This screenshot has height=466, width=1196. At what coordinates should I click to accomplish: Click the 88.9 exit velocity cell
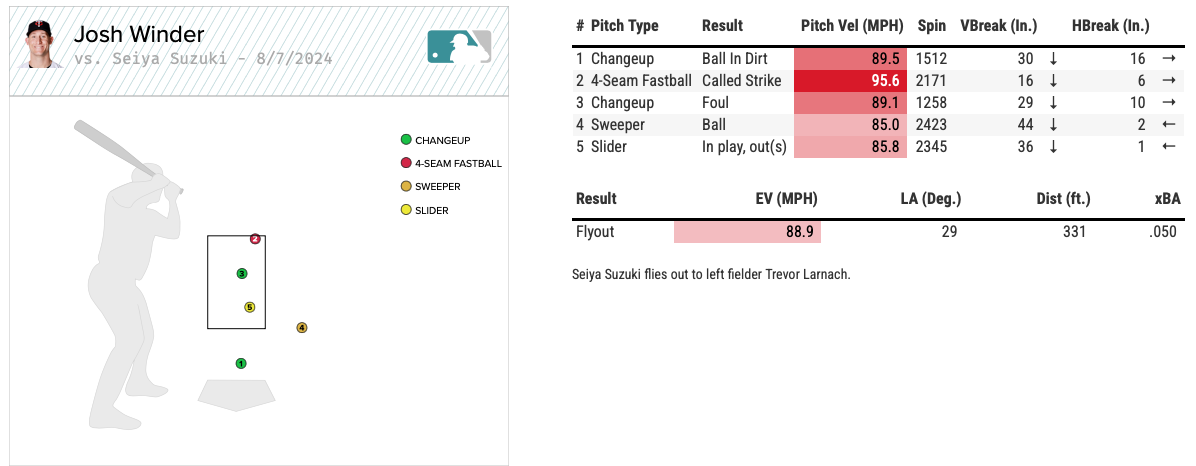[747, 232]
